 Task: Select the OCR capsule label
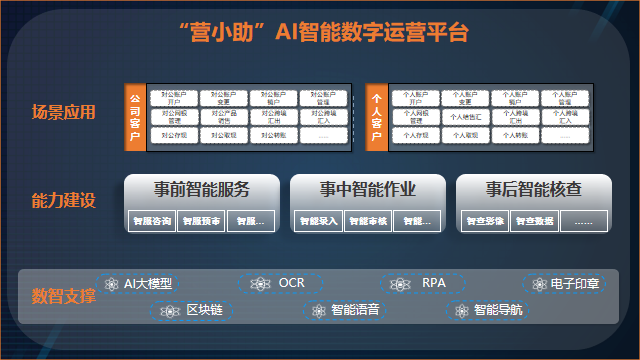click(x=291, y=283)
